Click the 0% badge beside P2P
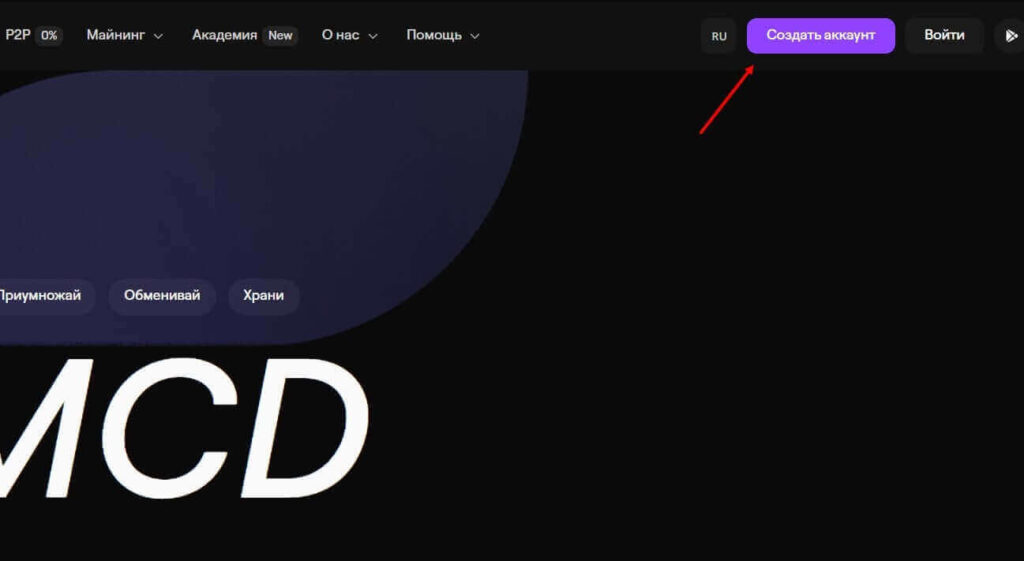 click(49, 35)
